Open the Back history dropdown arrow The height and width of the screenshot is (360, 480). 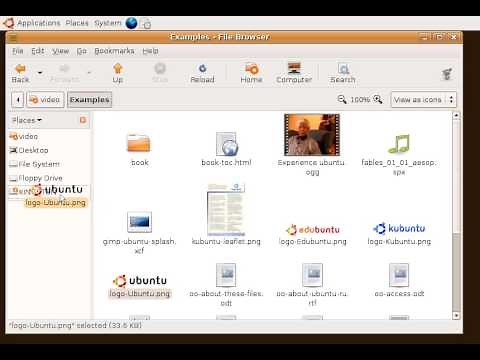point(40,73)
